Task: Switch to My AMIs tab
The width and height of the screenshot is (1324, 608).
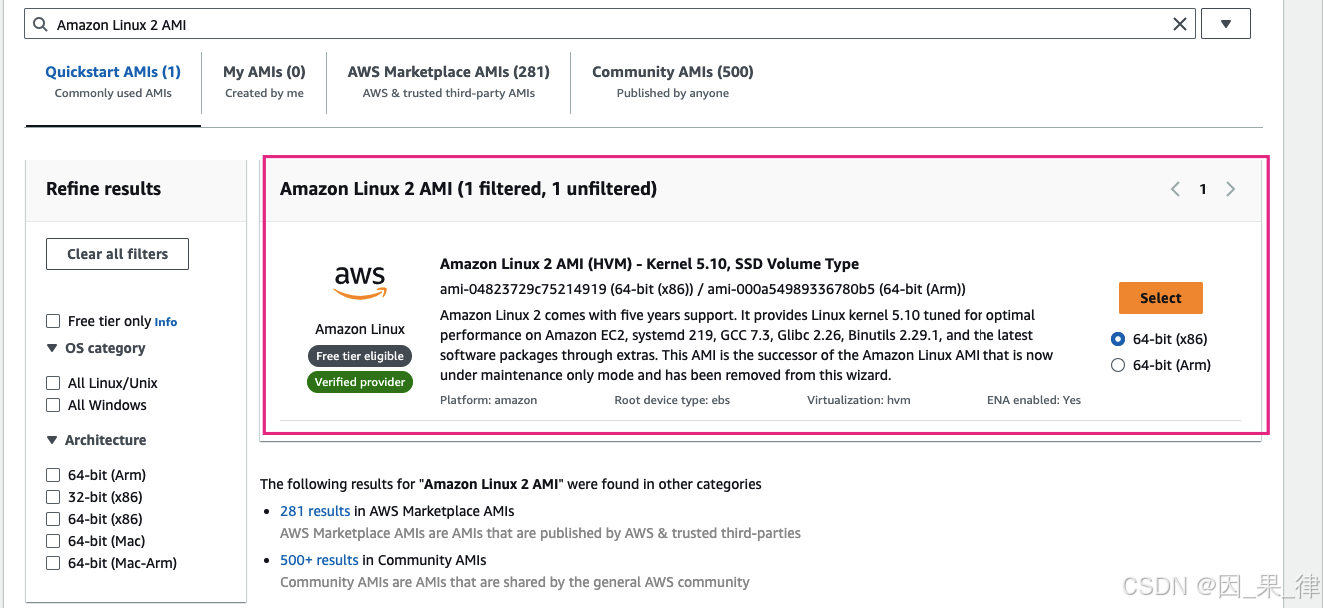Action: tap(264, 81)
